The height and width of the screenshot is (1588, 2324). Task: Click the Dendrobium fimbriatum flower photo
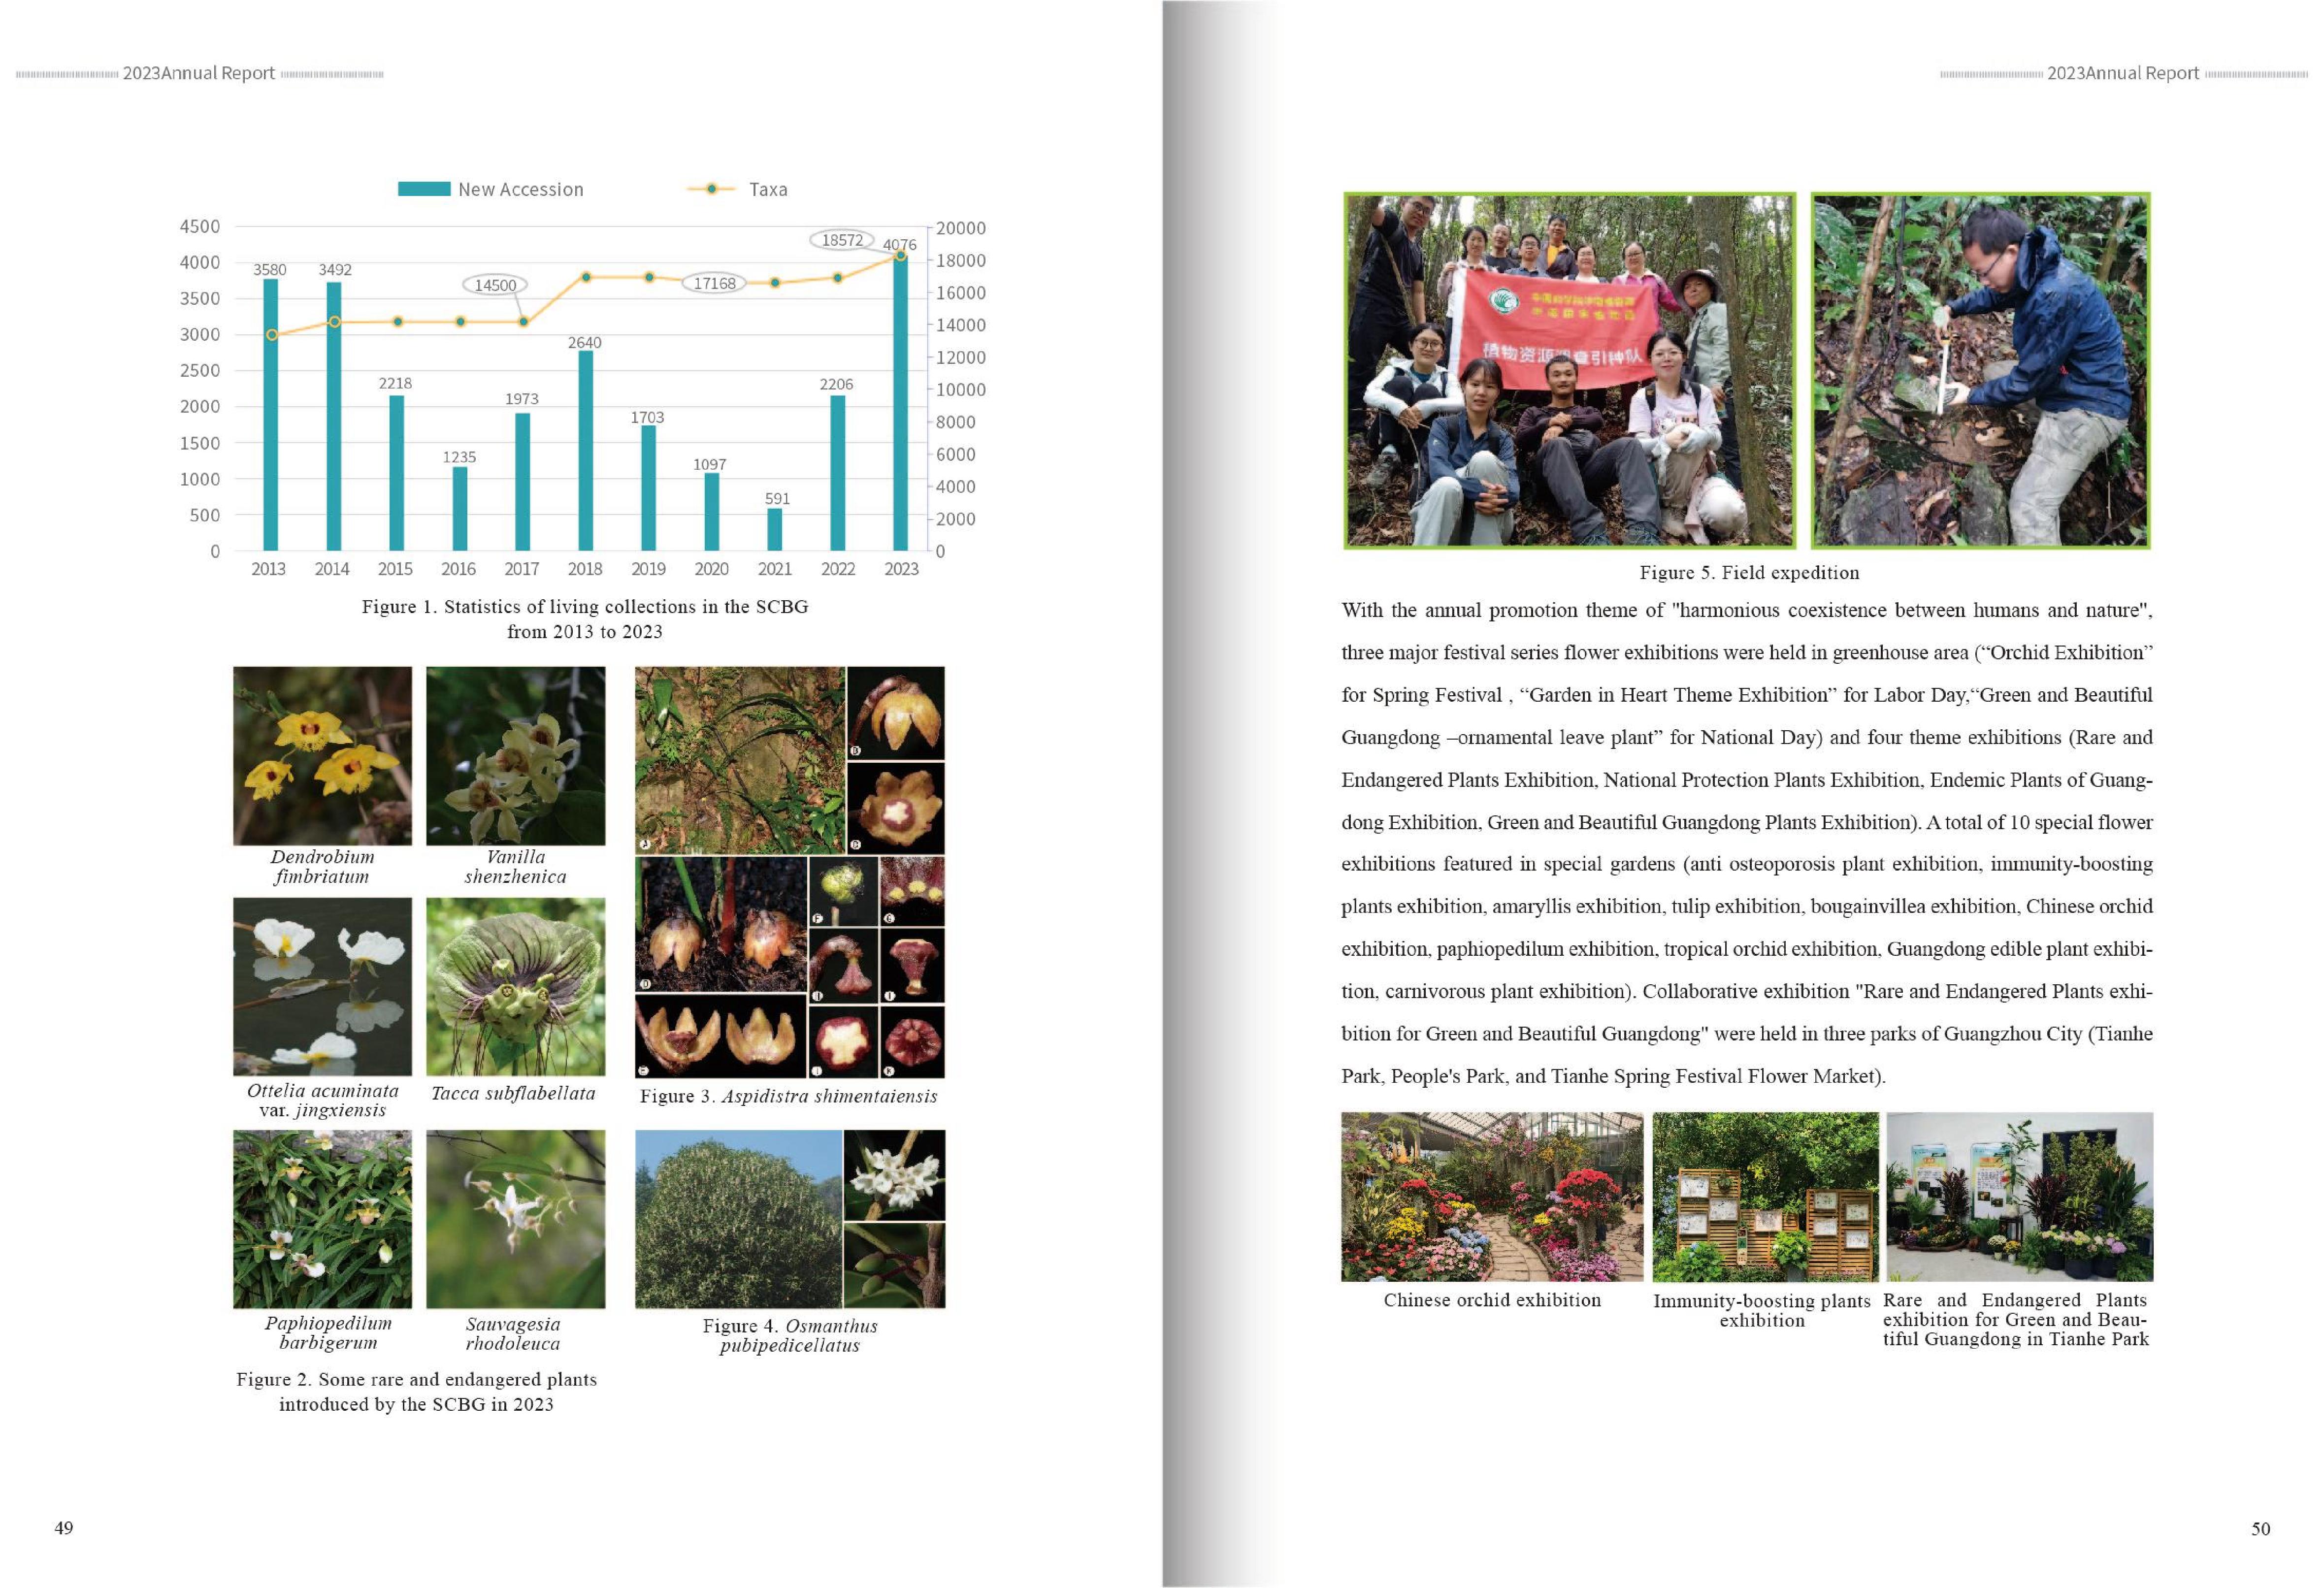pyautogui.click(x=322, y=755)
